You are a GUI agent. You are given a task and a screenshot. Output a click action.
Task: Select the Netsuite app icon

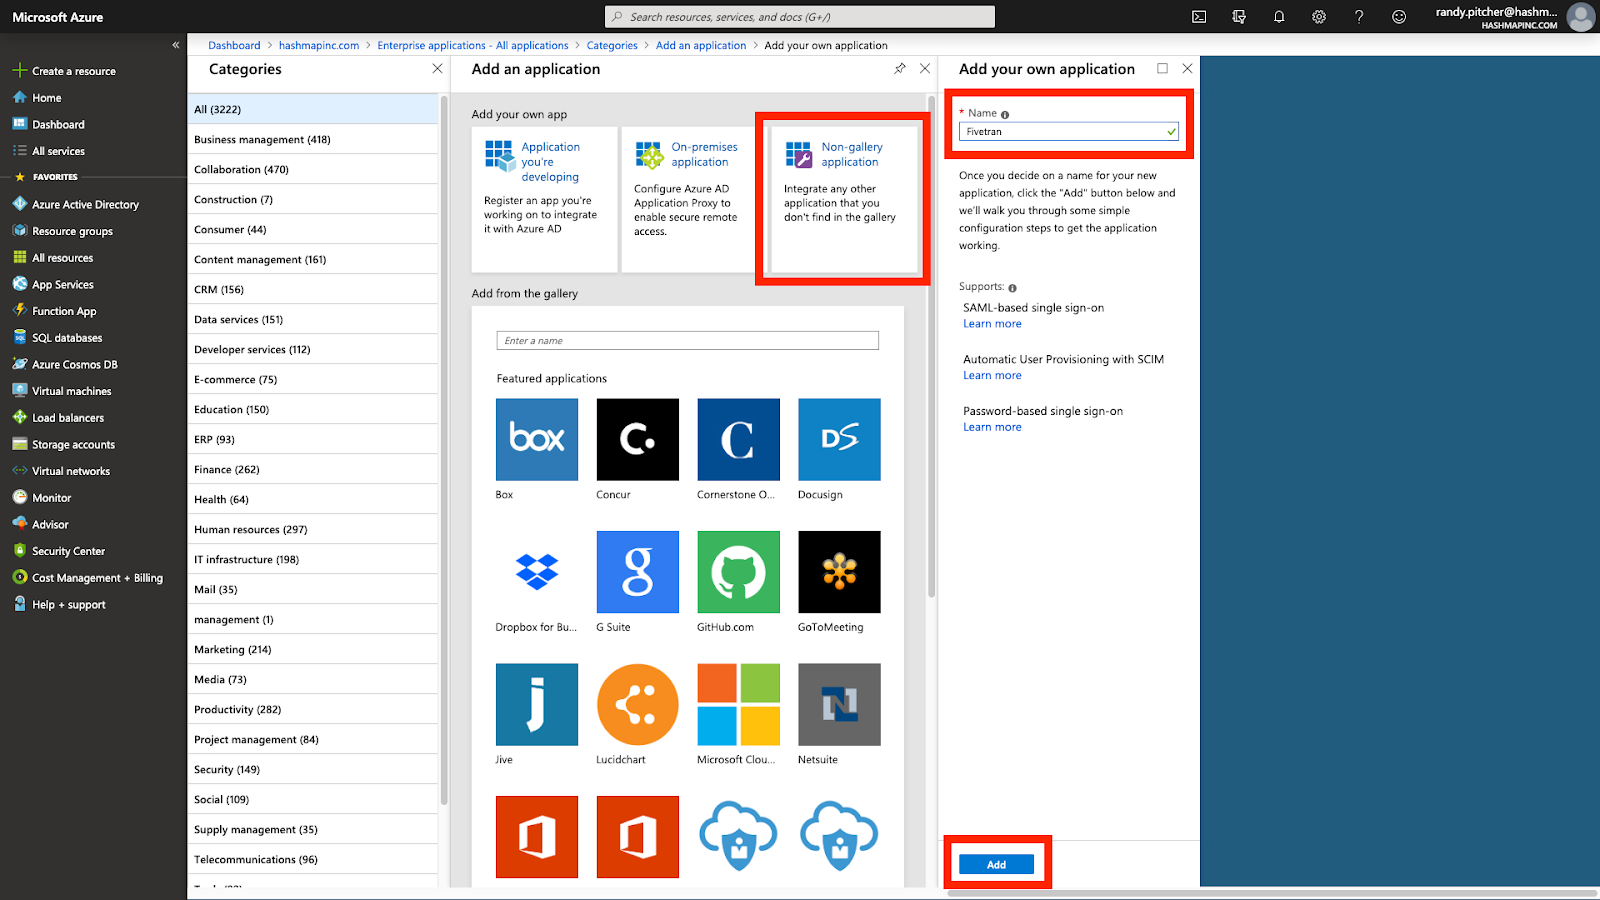pos(840,705)
